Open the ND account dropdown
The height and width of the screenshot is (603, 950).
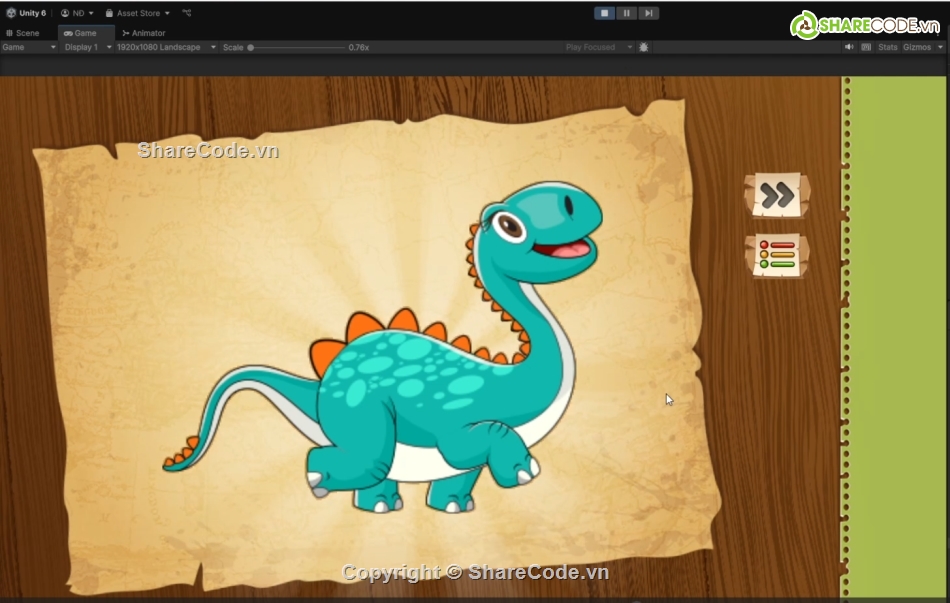point(78,13)
